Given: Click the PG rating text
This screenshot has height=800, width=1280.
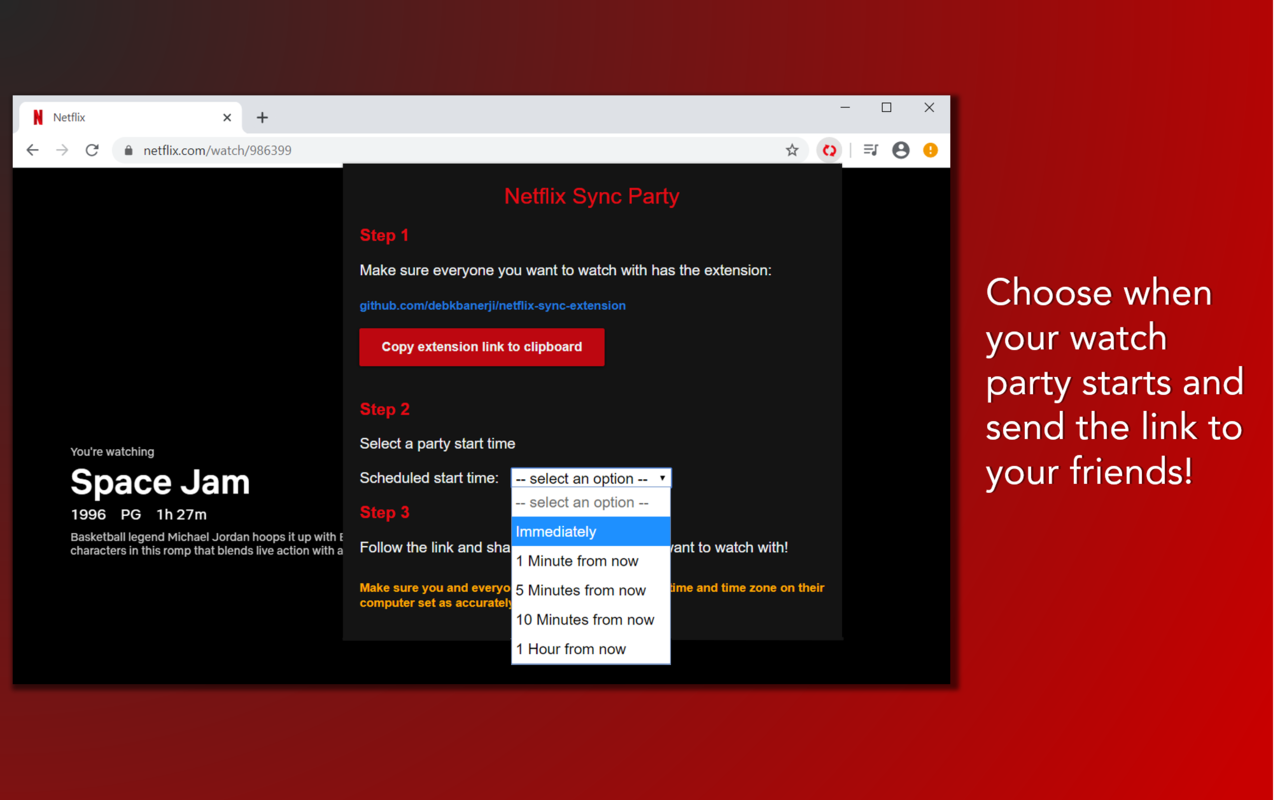Looking at the screenshot, I should pyautogui.click(x=131, y=514).
